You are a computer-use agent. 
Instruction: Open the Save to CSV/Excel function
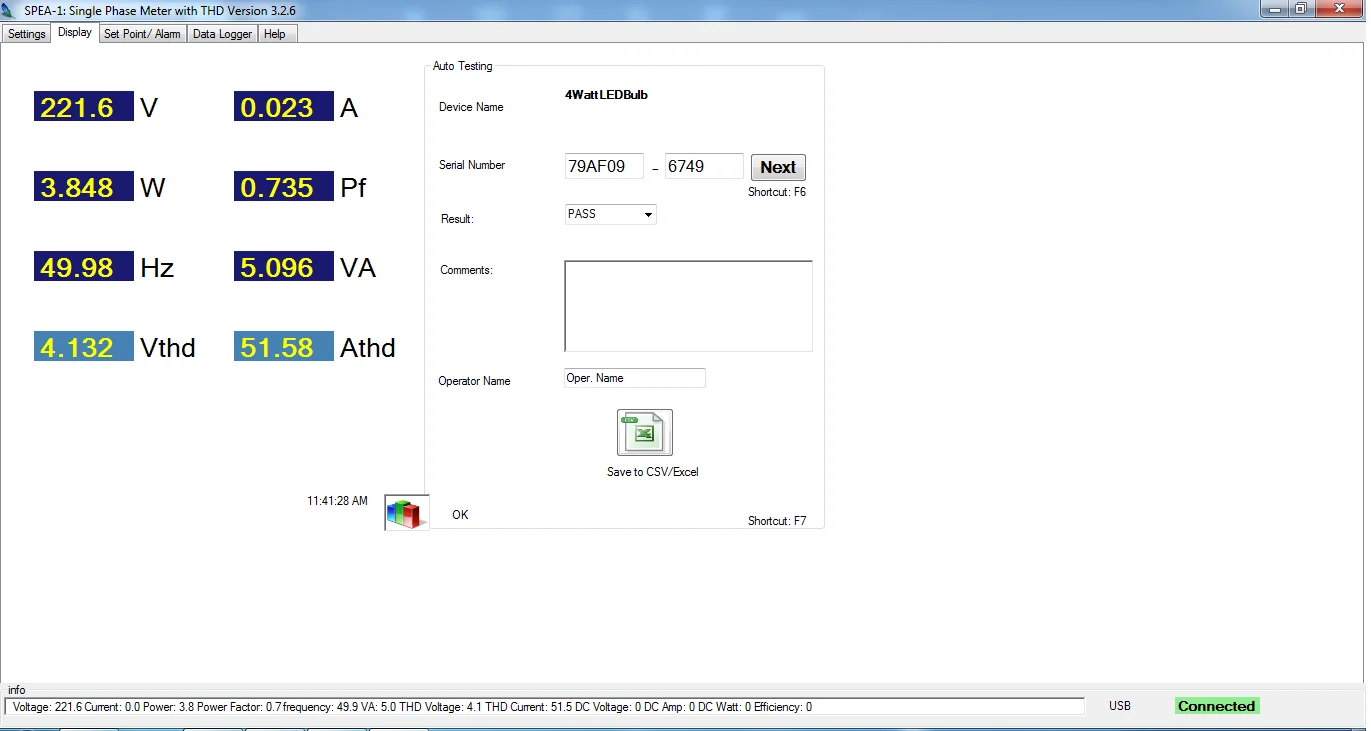tap(644, 432)
